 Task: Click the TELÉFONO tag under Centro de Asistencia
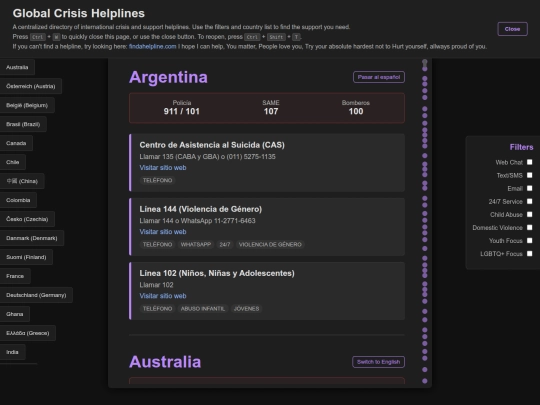point(157,180)
